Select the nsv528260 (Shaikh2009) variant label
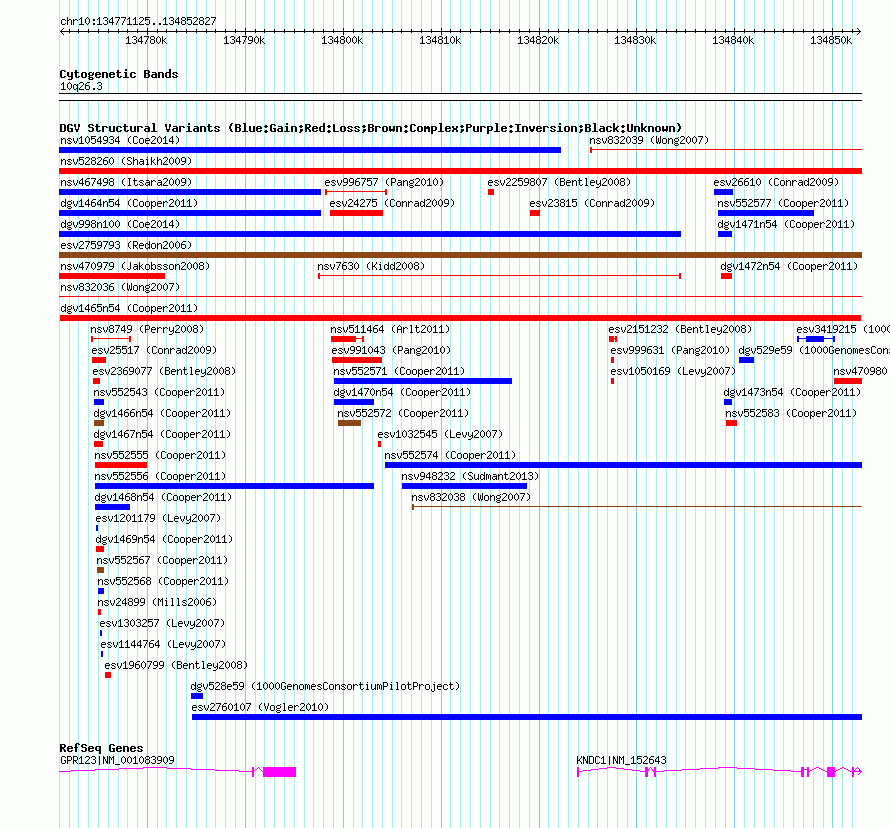 coord(126,161)
